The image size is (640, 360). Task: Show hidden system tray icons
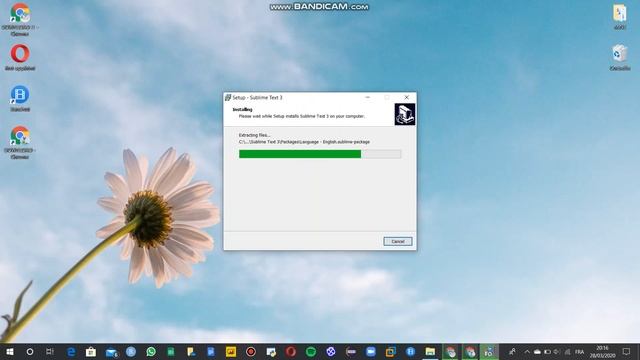[x=527, y=351]
